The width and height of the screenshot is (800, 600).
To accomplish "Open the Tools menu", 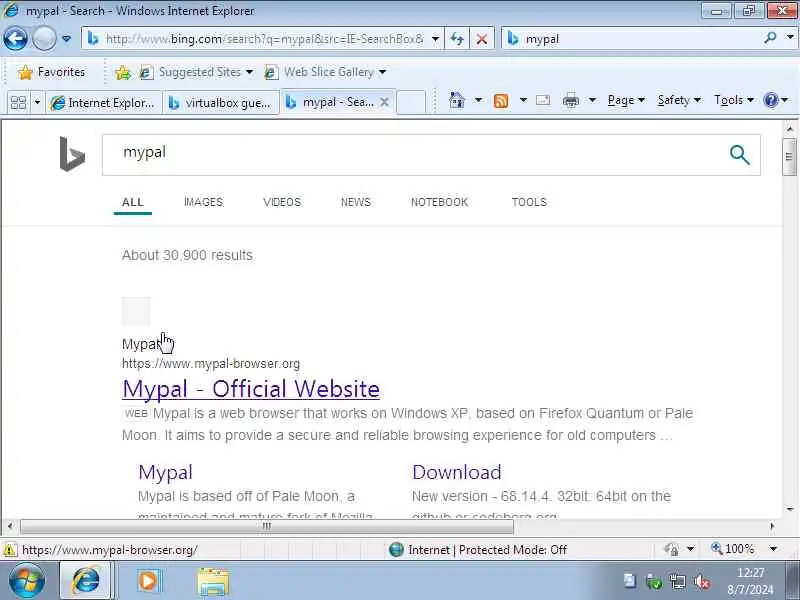I will click(734, 100).
